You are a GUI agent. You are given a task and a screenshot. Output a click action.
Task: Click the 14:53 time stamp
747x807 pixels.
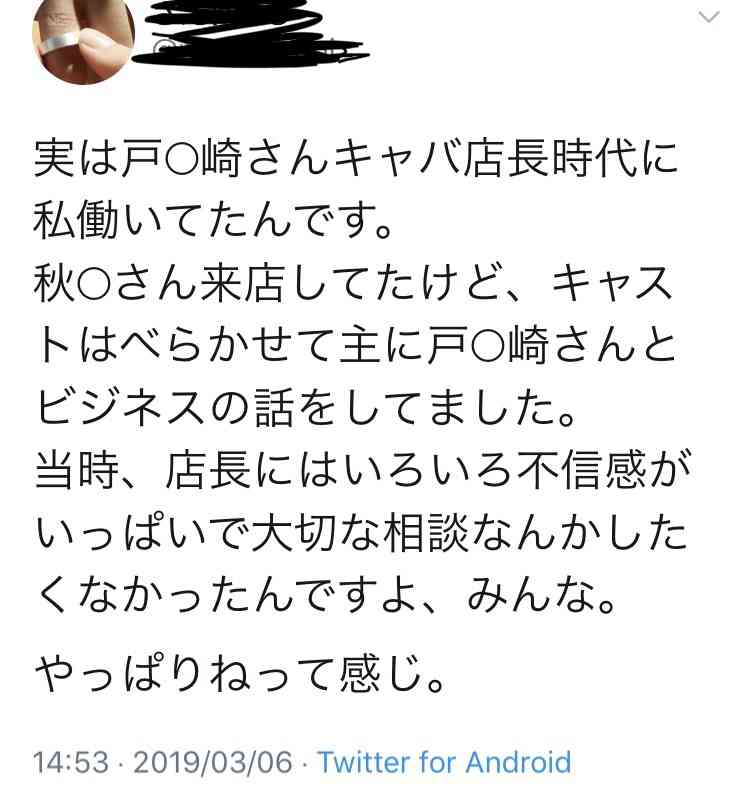71,762
